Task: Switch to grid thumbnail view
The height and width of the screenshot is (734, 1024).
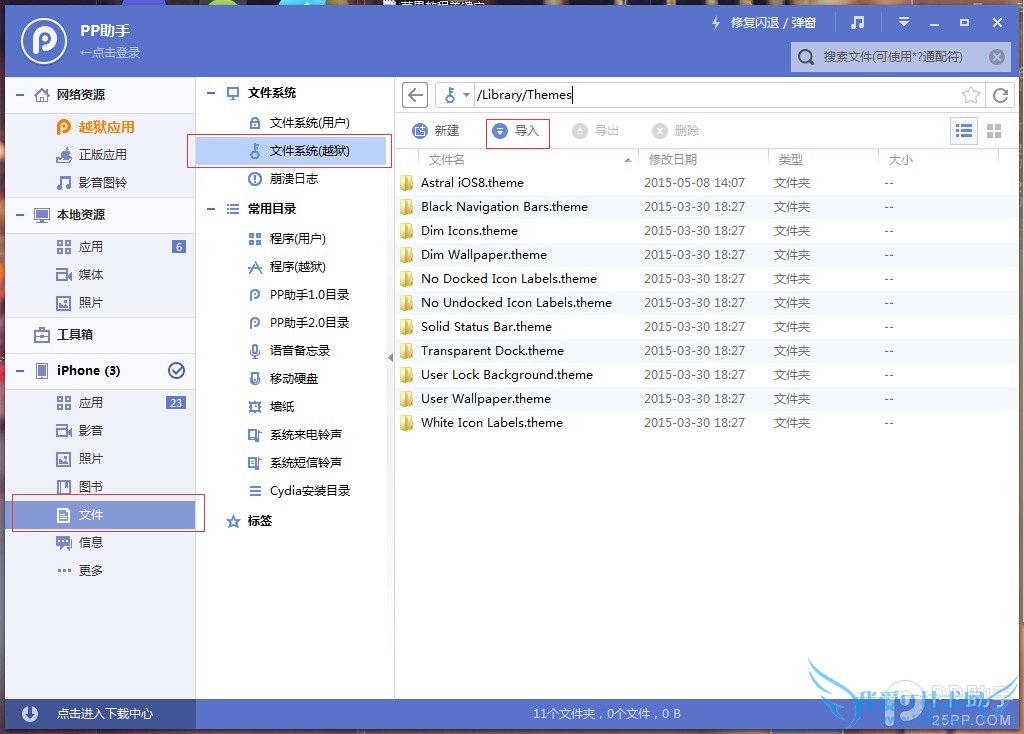Action: 994,131
